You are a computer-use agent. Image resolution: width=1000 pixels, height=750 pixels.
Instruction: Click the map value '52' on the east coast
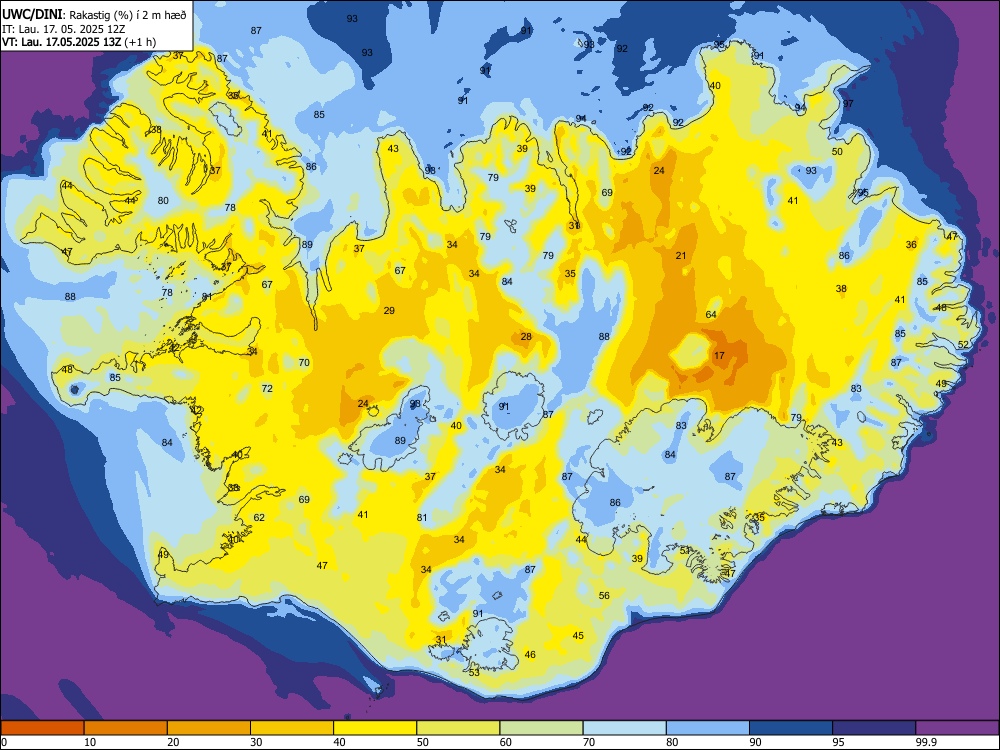pos(963,344)
